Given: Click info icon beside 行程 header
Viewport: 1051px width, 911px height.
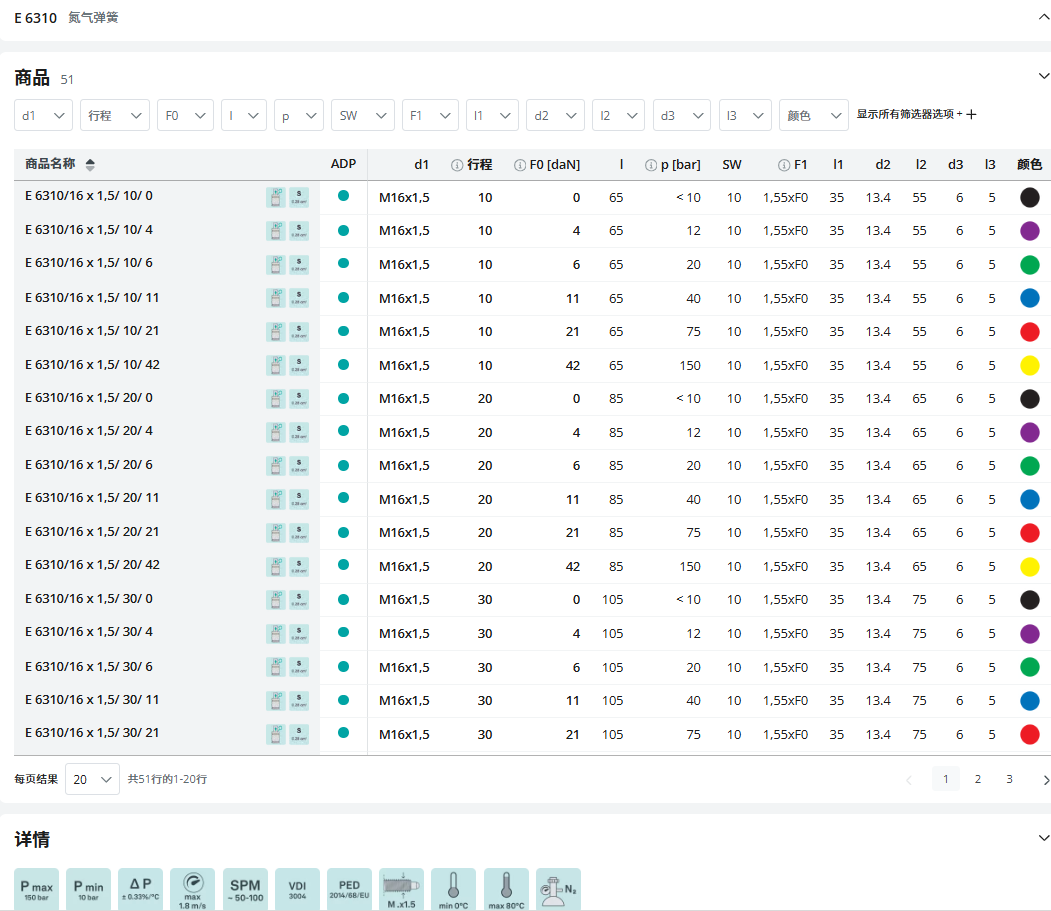Looking at the screenshot, I should (x=457, y=165).
